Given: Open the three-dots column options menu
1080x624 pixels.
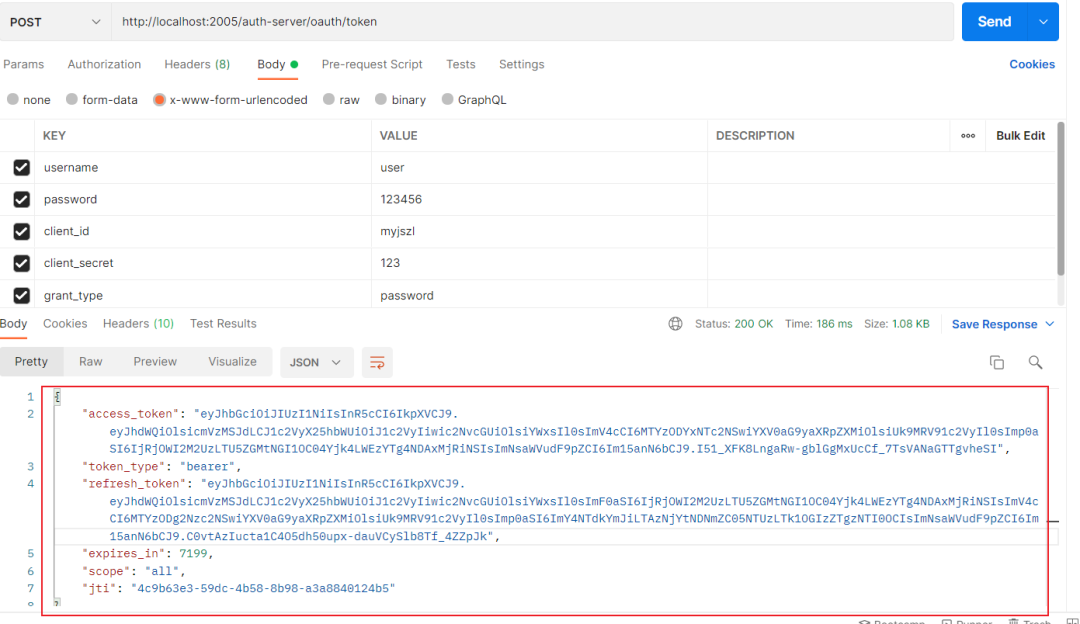Looking at the screenshot, I should pos(968,136).
